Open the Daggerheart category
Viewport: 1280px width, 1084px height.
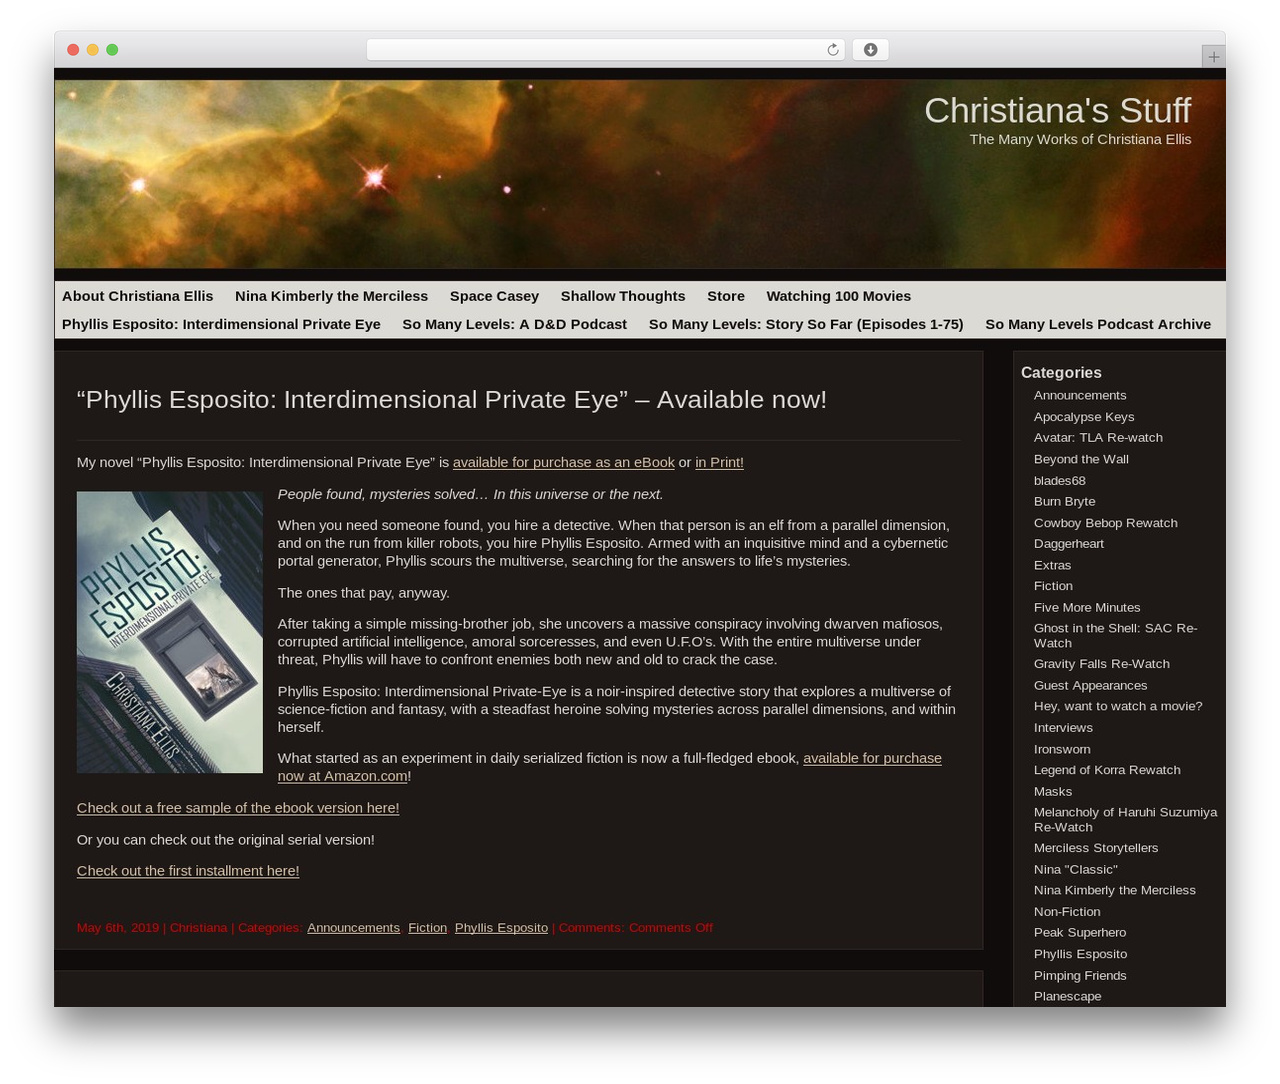point(1069,544)
